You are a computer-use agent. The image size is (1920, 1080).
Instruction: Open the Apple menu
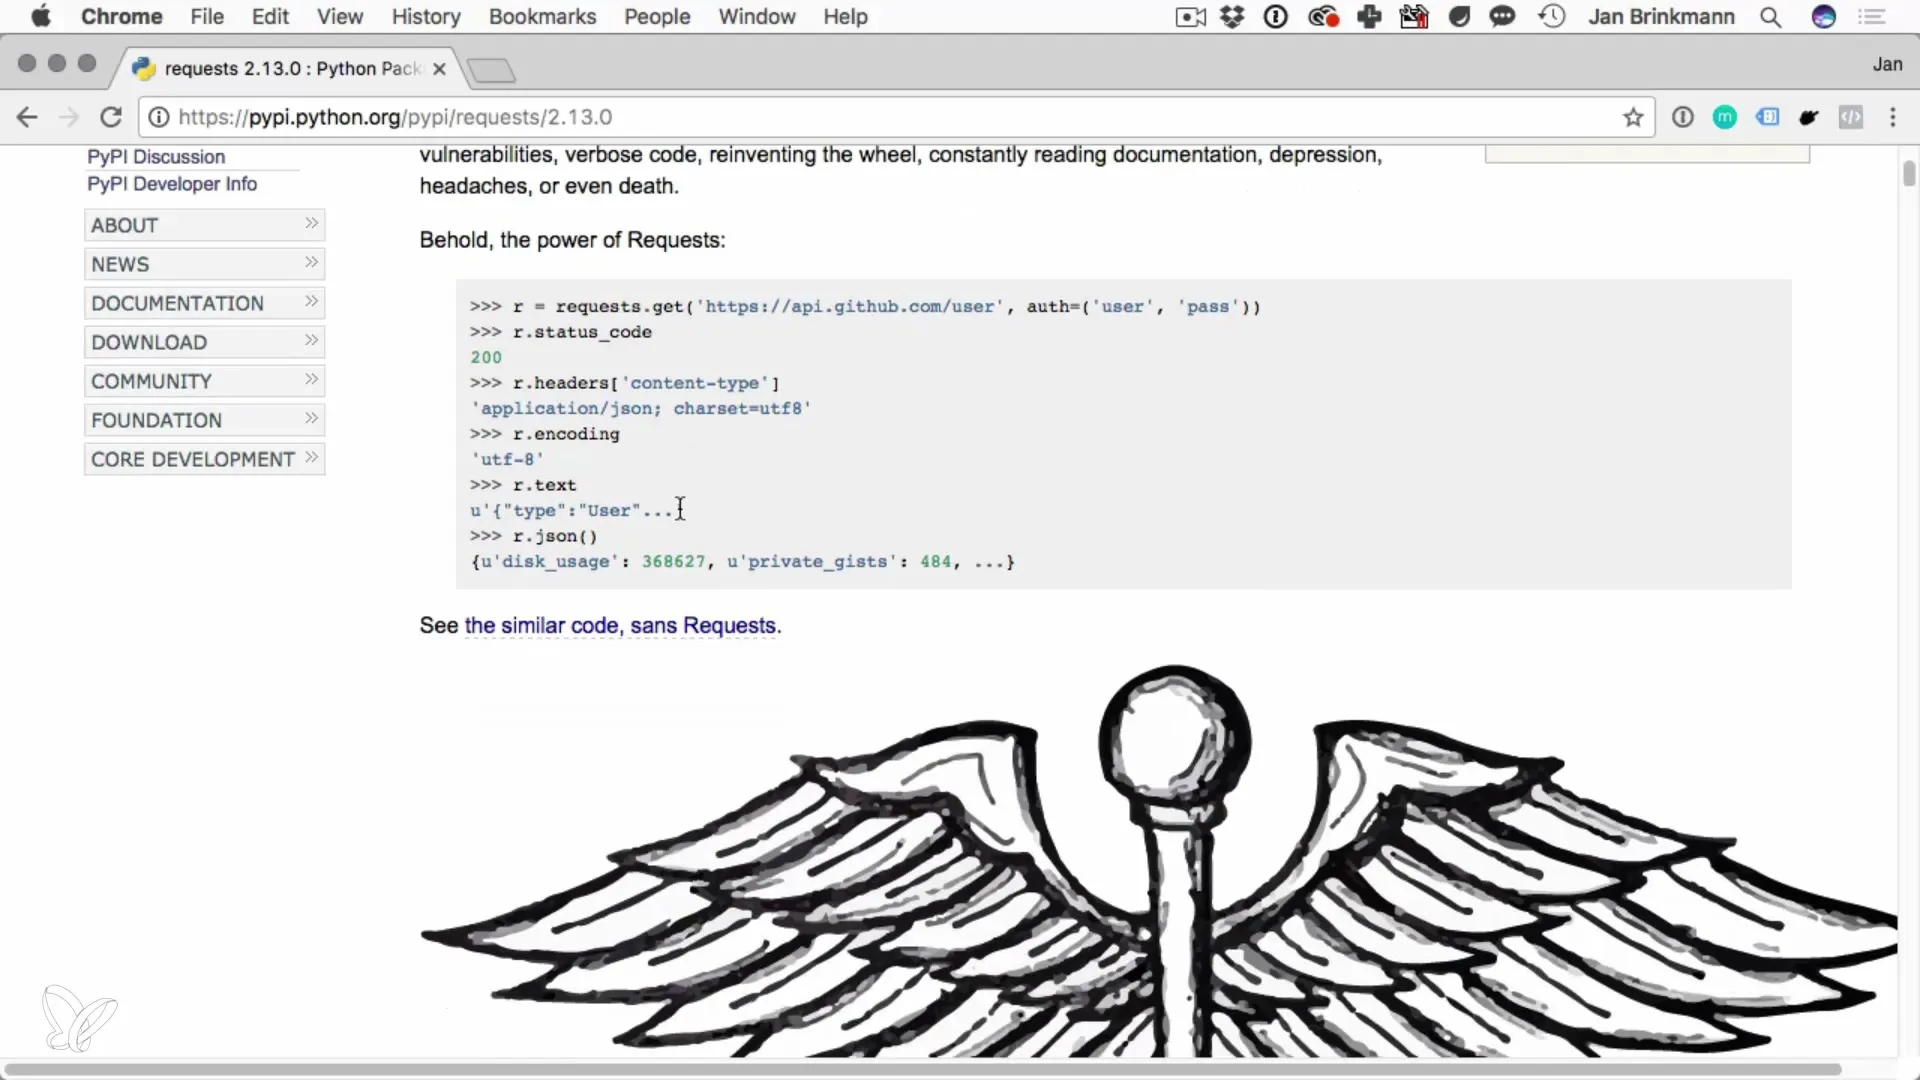tap(41, 17)
